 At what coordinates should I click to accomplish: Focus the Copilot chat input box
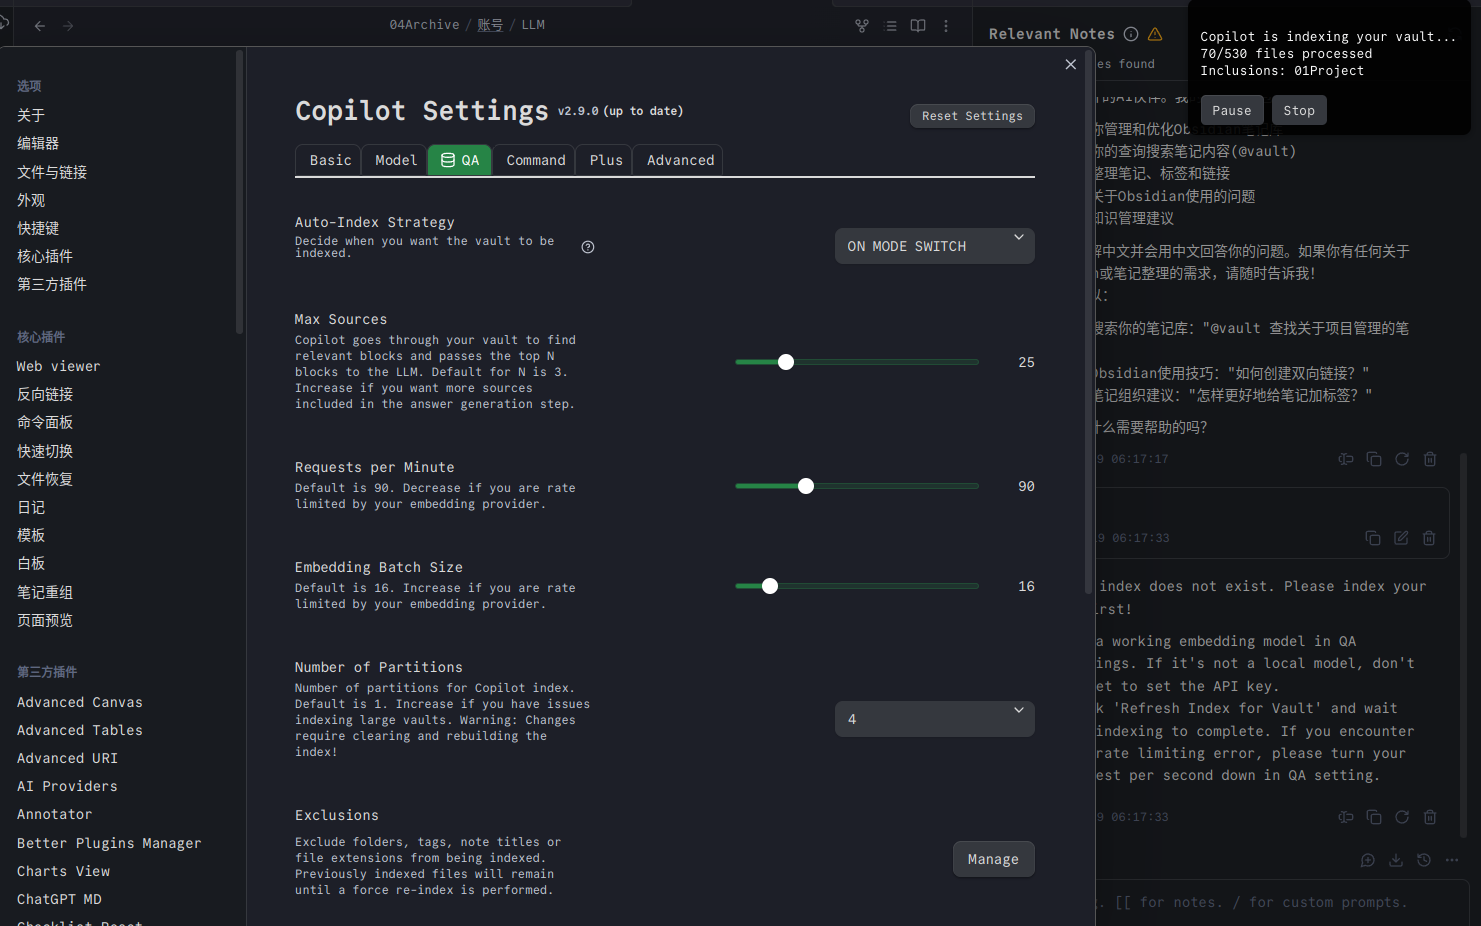1280,902
